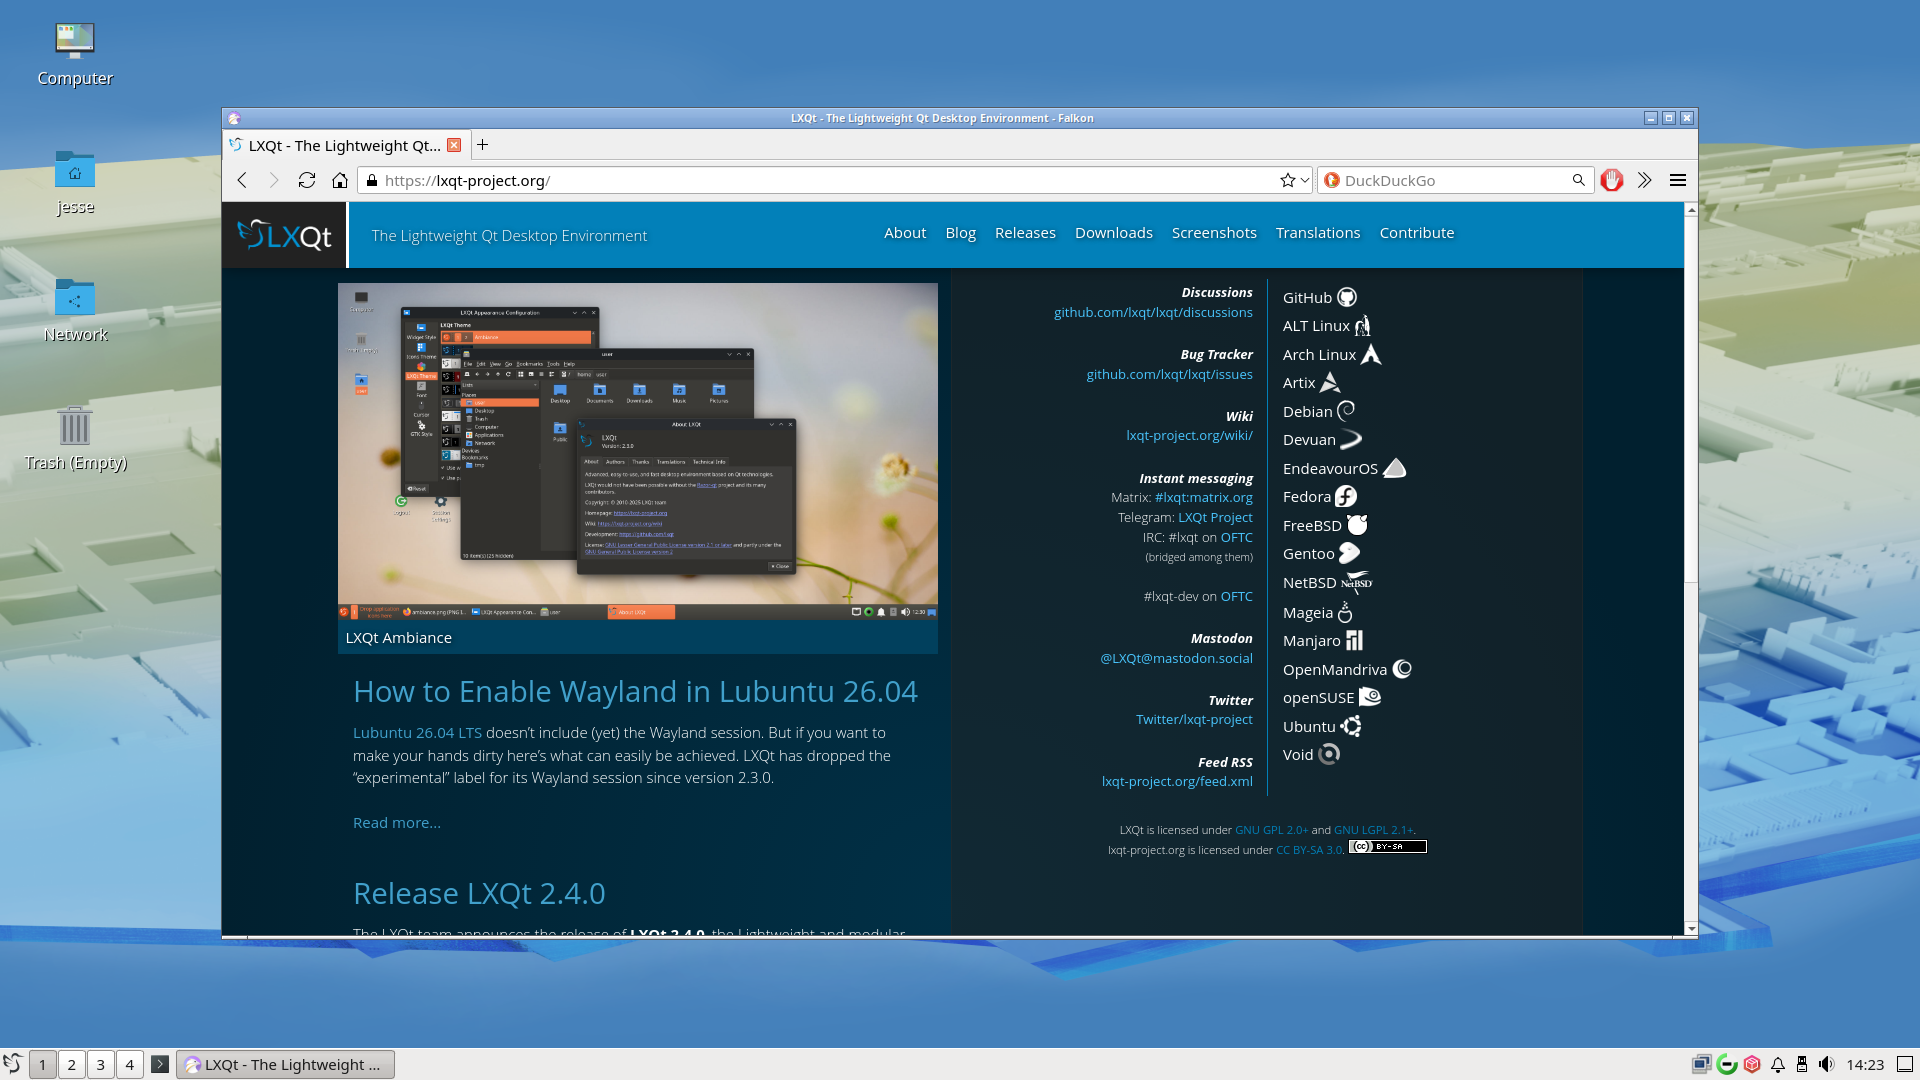Click the Manjaro logo icon
The height and width of the screenshot is (1080, 1920).
(x=1354, y=640)
